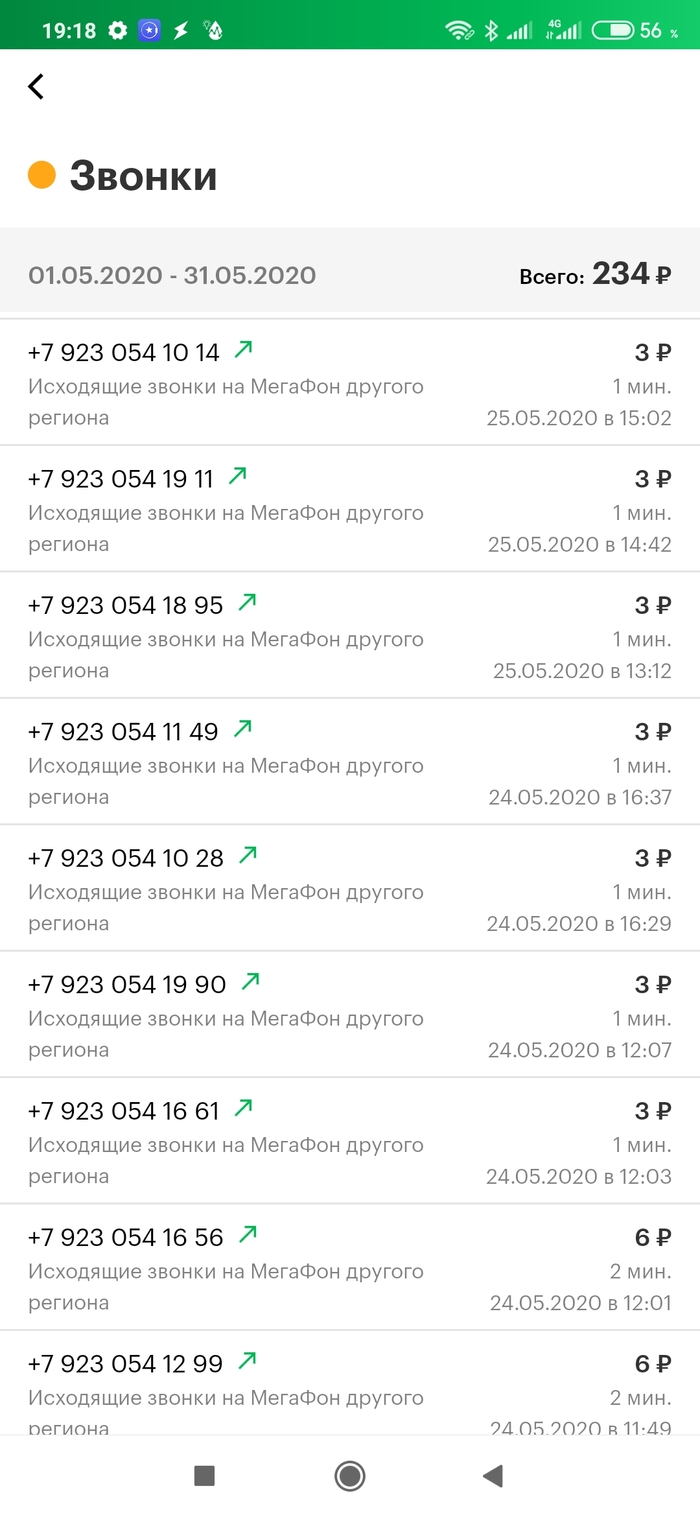This screenshot has width=700, height=1517.
Task: Open call to +7 923 054 18 95
Action: tap(350, 636)
